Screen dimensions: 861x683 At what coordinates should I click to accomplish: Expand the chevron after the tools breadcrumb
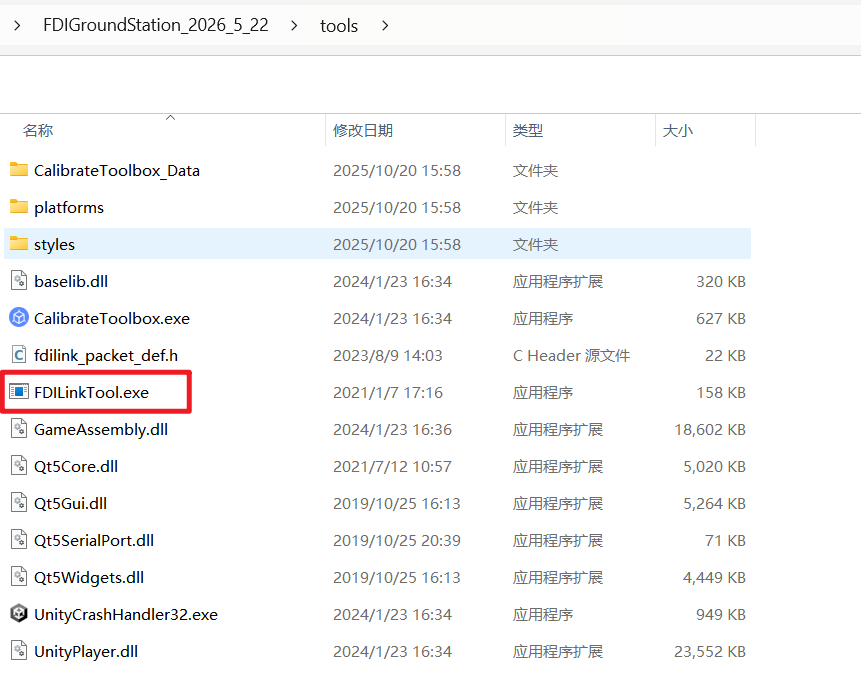[385, 25]
